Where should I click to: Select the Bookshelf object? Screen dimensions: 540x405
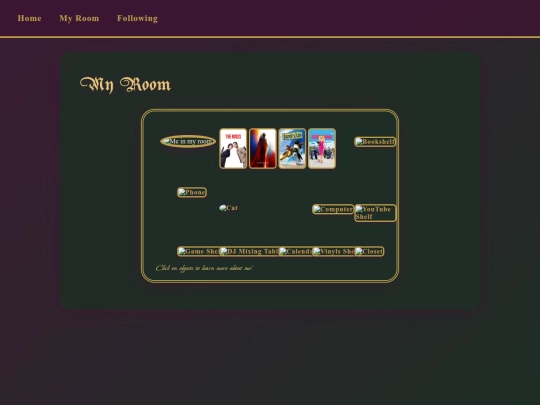point(375,142)
